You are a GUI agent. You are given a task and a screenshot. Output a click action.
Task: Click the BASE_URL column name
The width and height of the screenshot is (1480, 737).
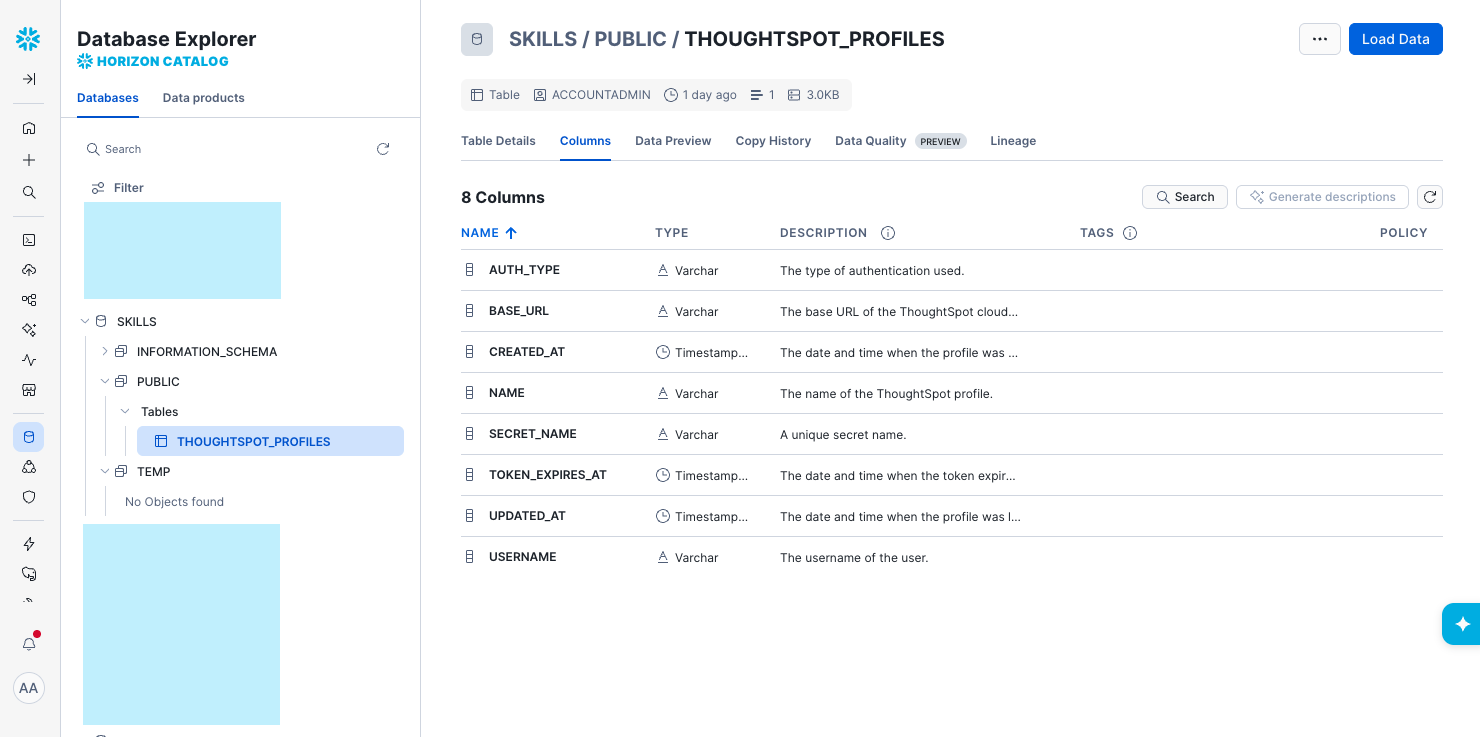519,311
